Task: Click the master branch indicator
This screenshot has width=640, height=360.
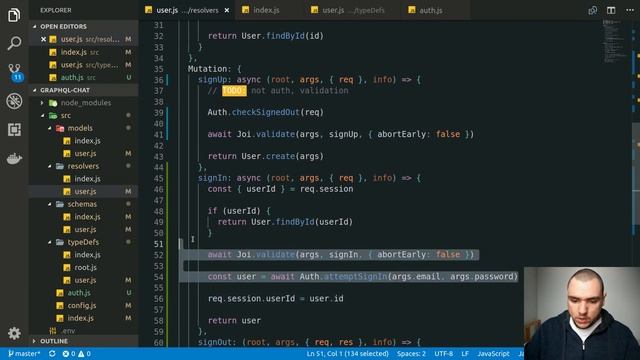Action: (24, 353)
